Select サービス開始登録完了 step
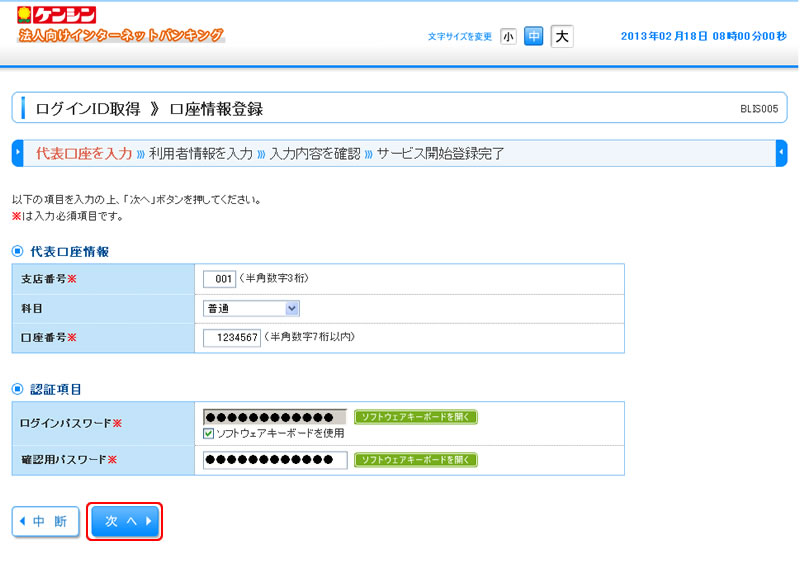Image resolution: width=800 pixels, height=564 pixels. pos(440,154)
